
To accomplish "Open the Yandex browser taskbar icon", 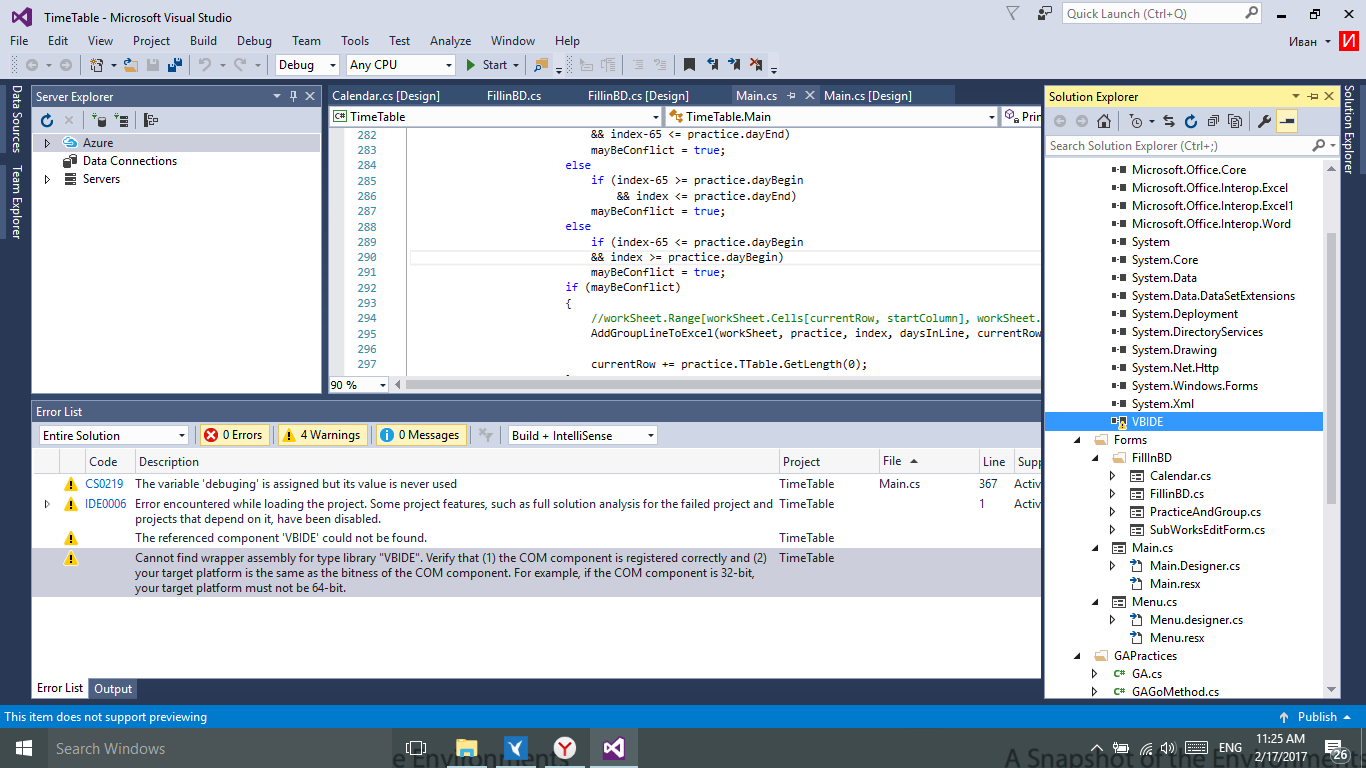I will pos(565,747).
